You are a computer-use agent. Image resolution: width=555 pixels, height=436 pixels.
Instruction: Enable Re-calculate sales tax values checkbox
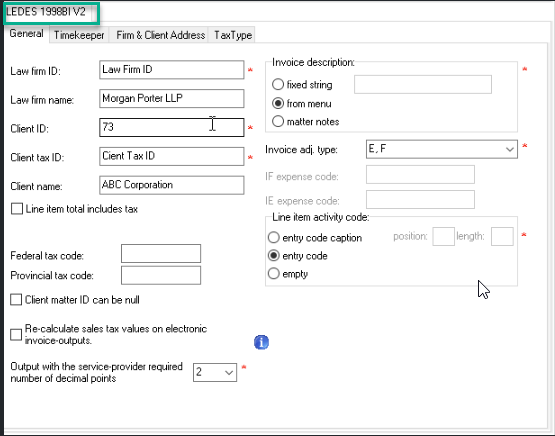[x=16, y=334]
